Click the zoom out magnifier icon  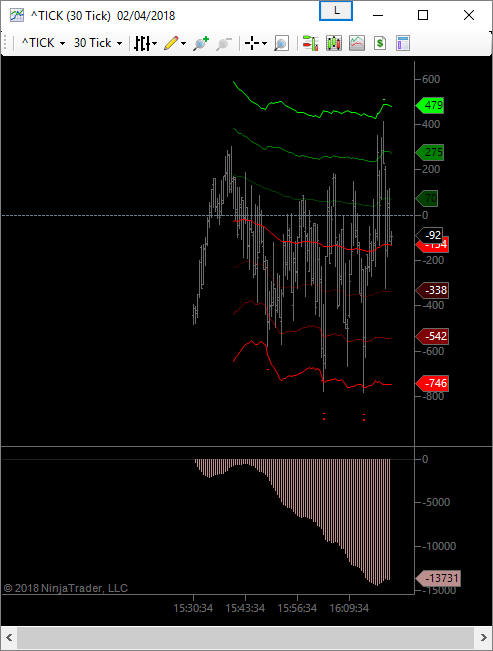pyautogui.click(x=224, y=43)
